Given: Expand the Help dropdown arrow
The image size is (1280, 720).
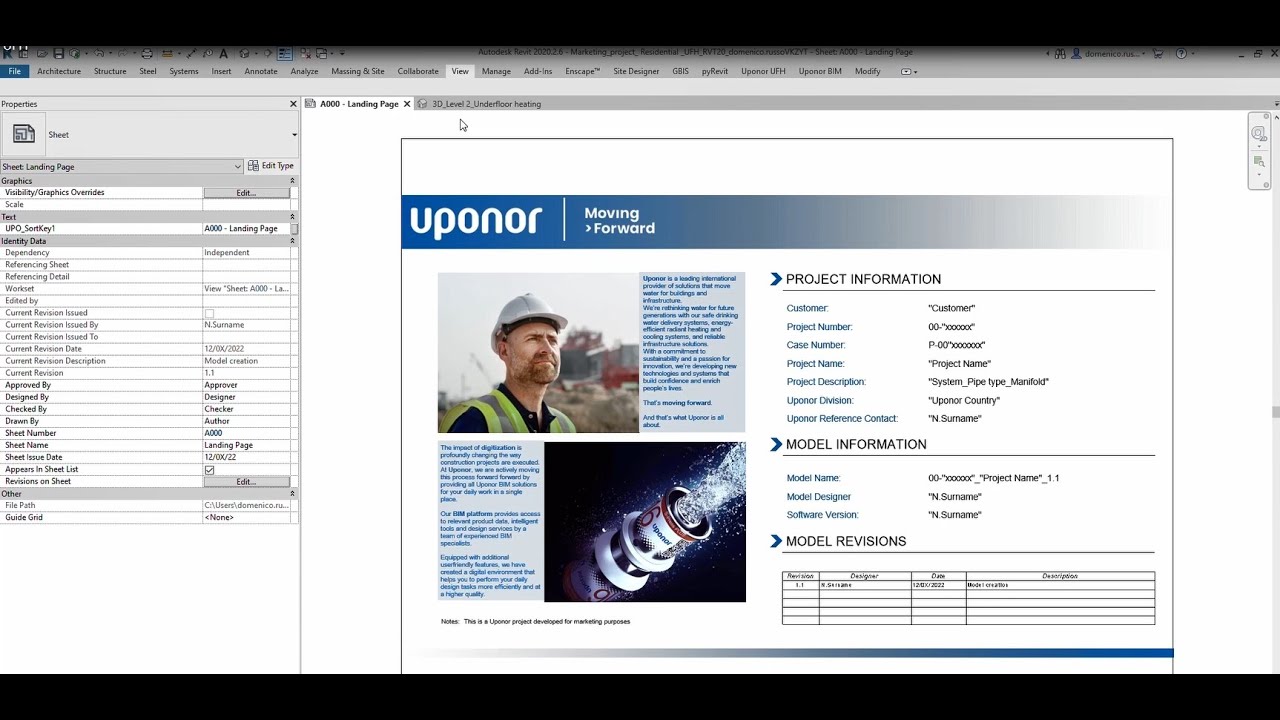Looking at the screenshot, I should 1193,53.
